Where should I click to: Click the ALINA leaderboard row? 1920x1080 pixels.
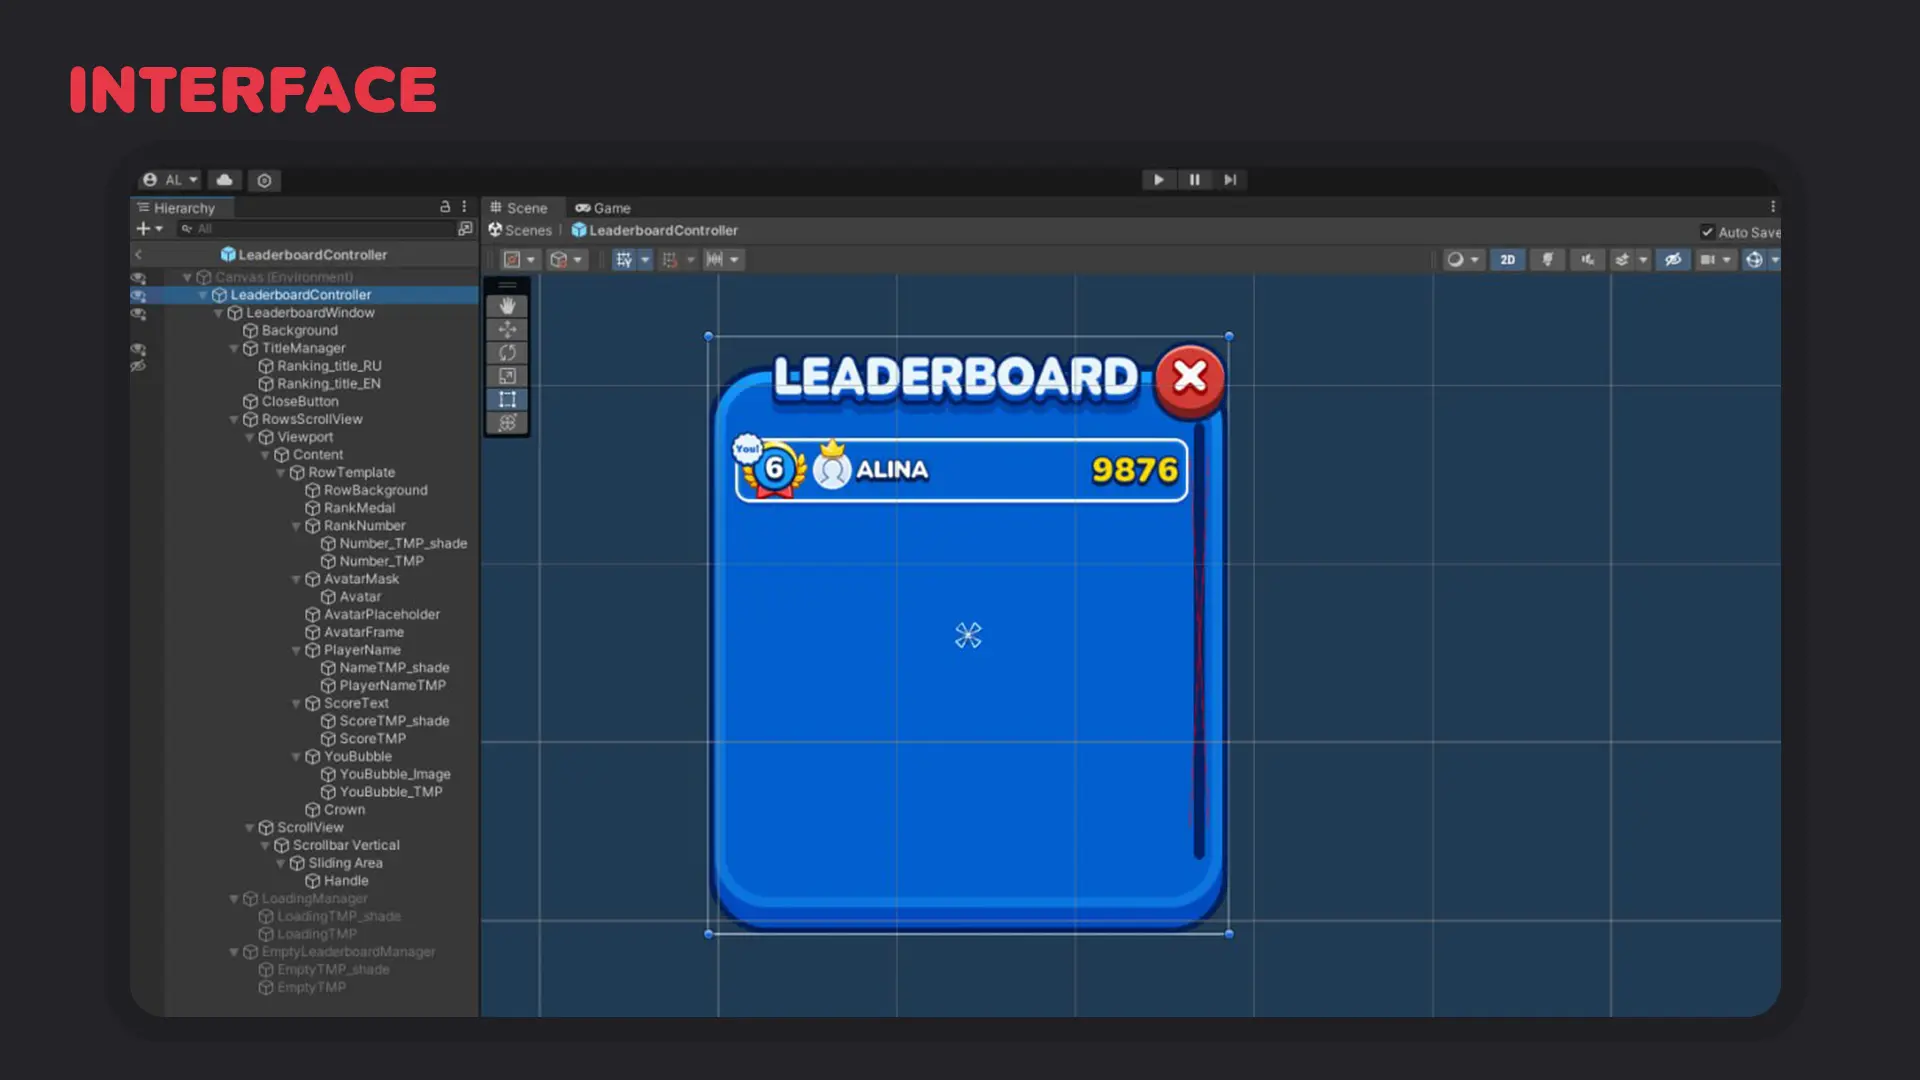pyautogui.click(x=961, y=469)
